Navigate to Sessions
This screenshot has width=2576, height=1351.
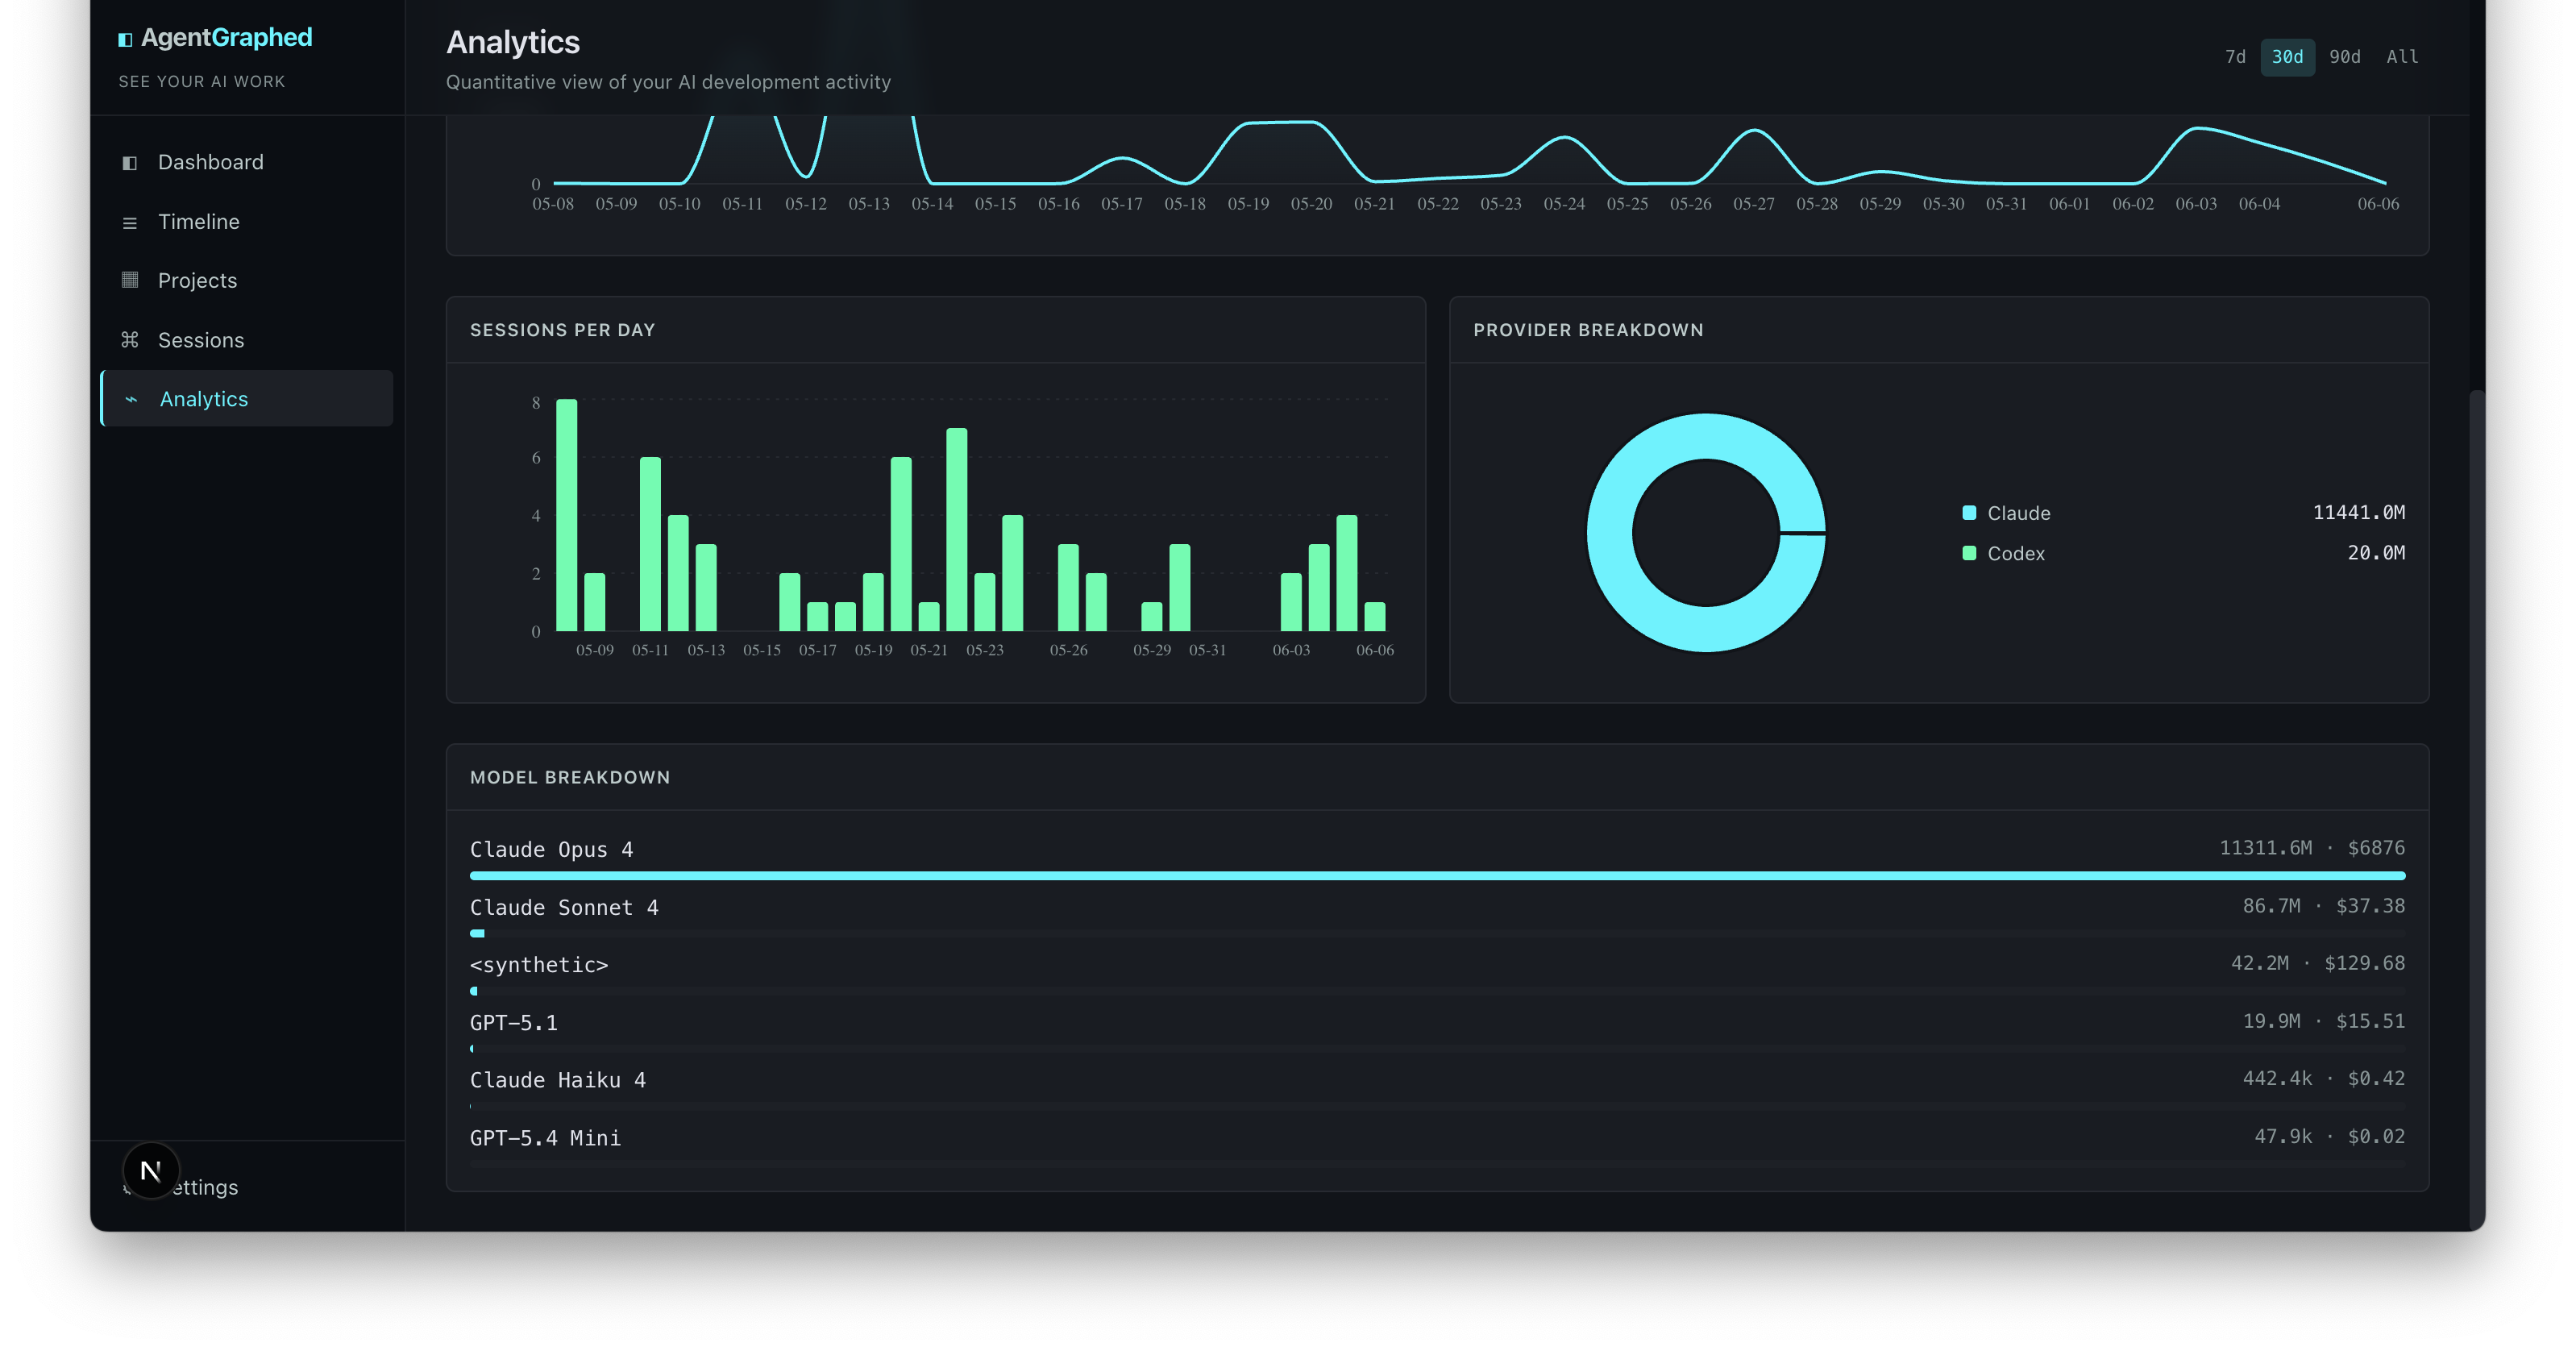tap(246, 340)
